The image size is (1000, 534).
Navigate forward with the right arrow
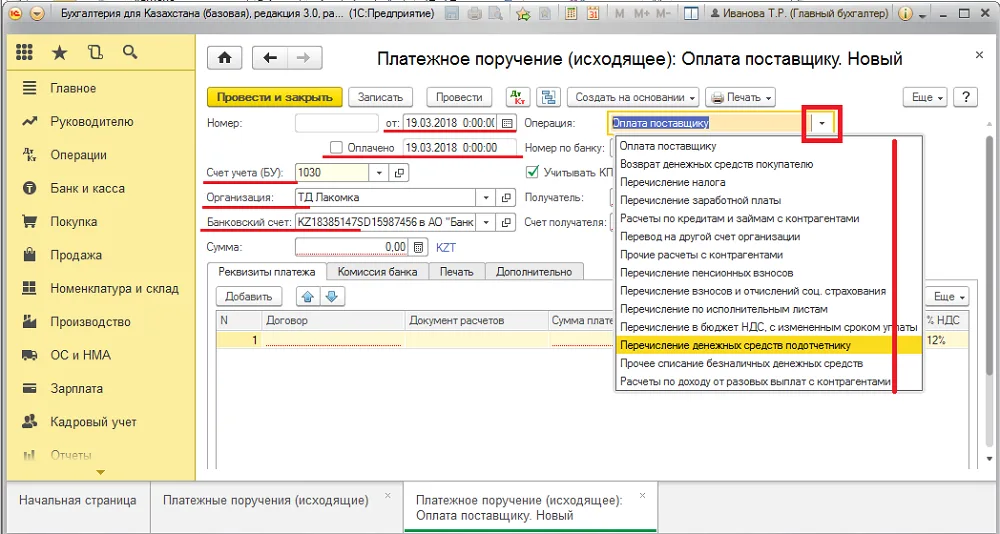(305, 58)
